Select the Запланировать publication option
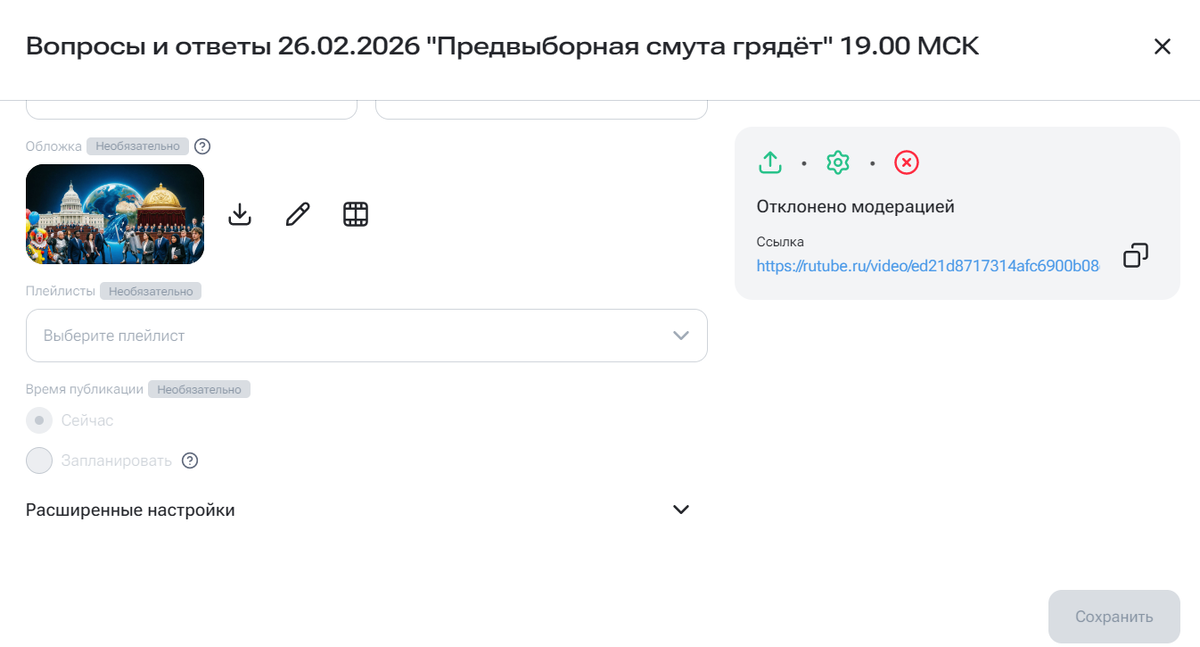 (x=39, y=460)
